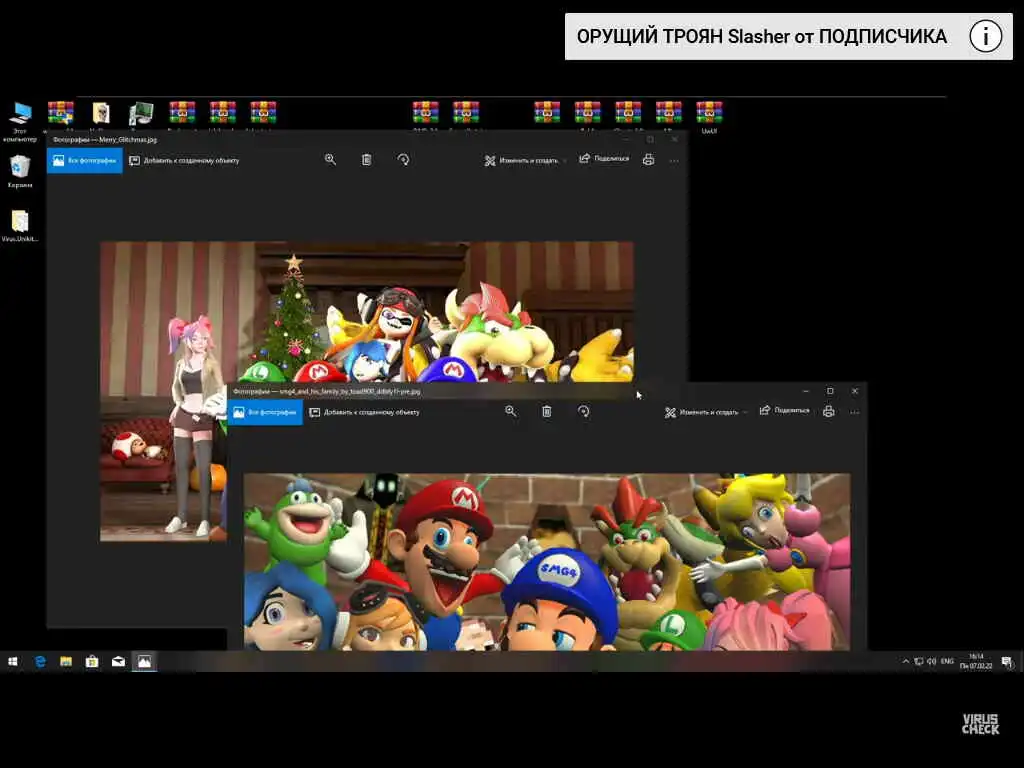The height and width of the screenshot is (768, 1024).
Task: Click the info (i) icon on video card
Action: click(x=985, y=36)
